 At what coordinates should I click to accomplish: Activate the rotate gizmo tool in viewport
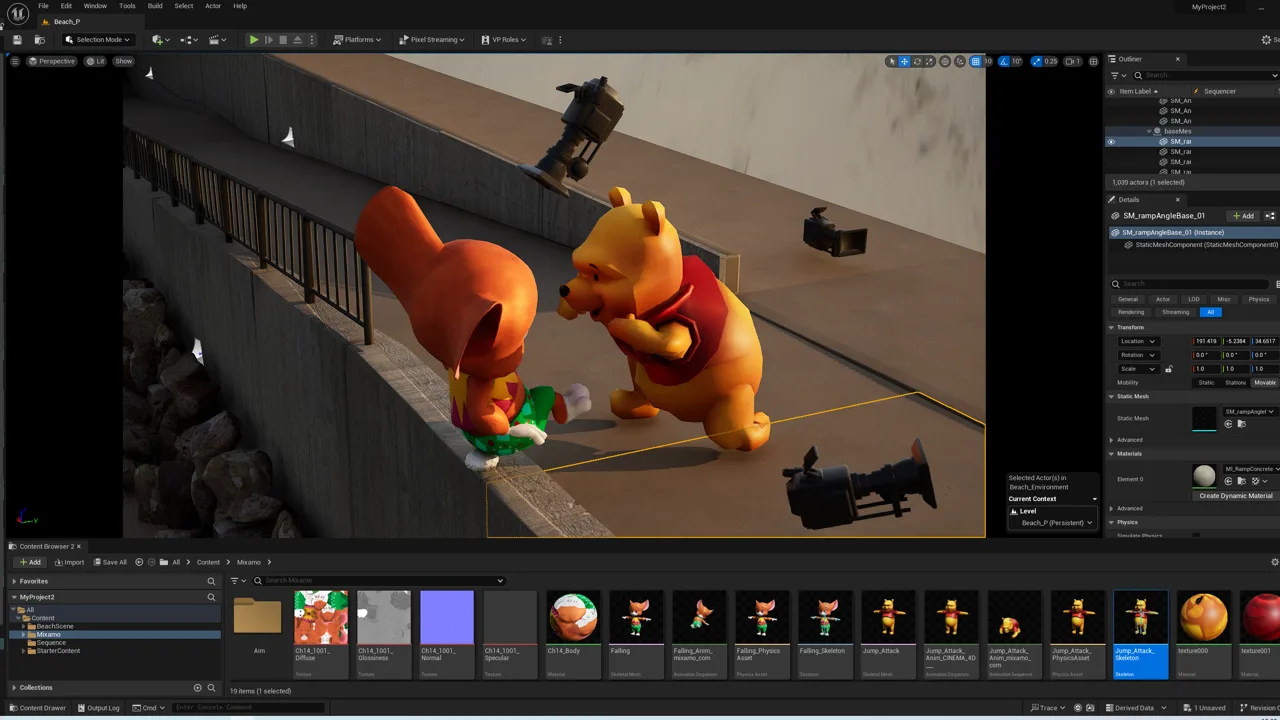[x=917, y=61]
